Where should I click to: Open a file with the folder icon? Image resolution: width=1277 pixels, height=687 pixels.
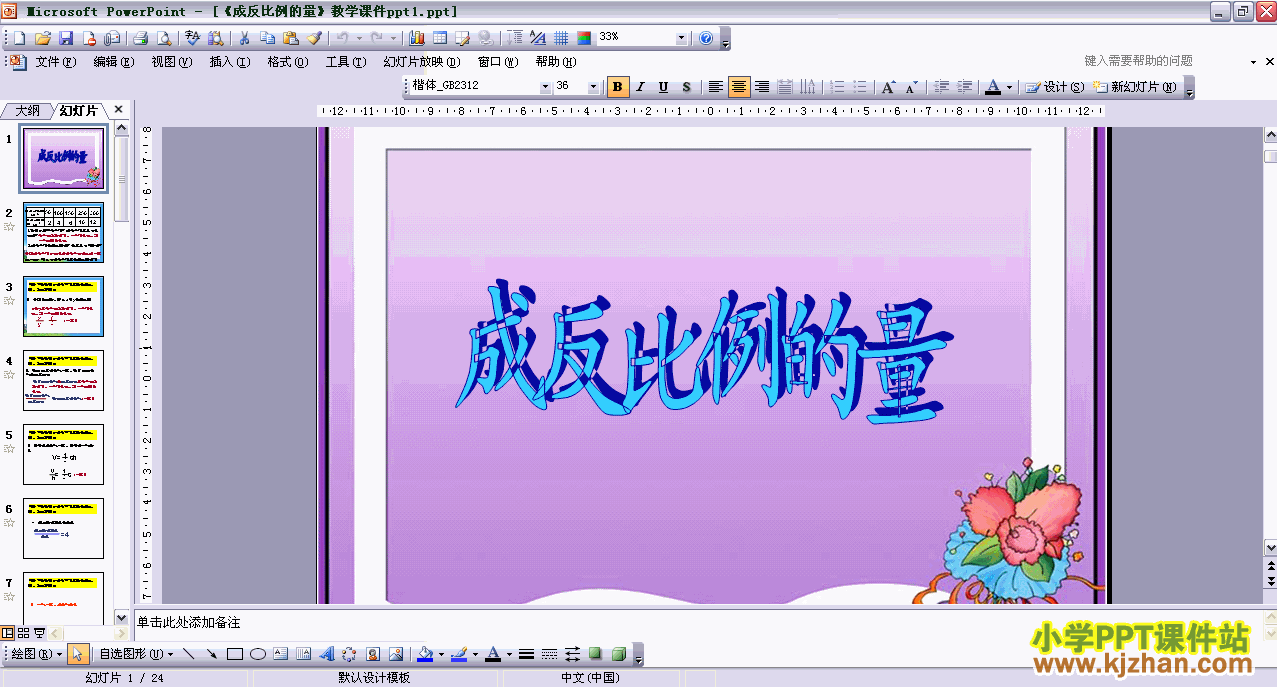(x=42, y=38)
